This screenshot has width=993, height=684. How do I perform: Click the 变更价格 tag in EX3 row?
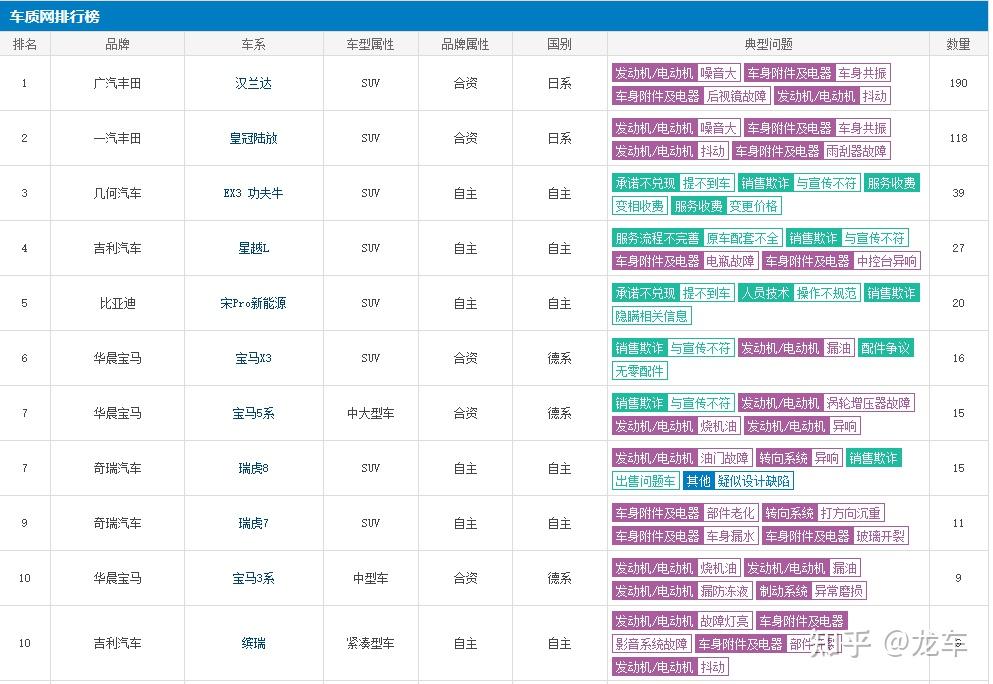click(x=753, y=206)
